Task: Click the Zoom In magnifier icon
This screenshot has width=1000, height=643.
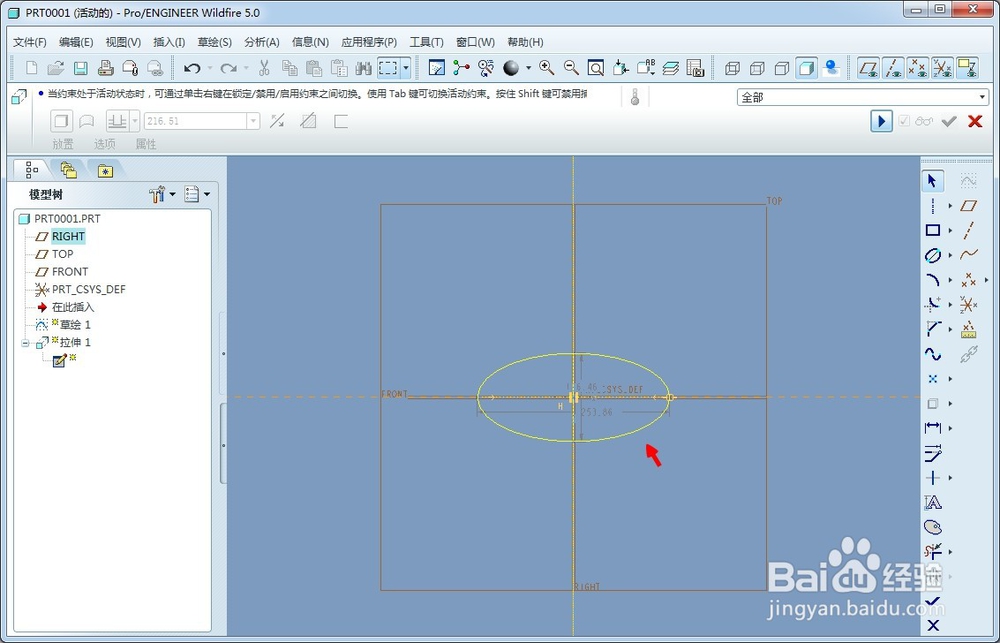Action: 547,68
